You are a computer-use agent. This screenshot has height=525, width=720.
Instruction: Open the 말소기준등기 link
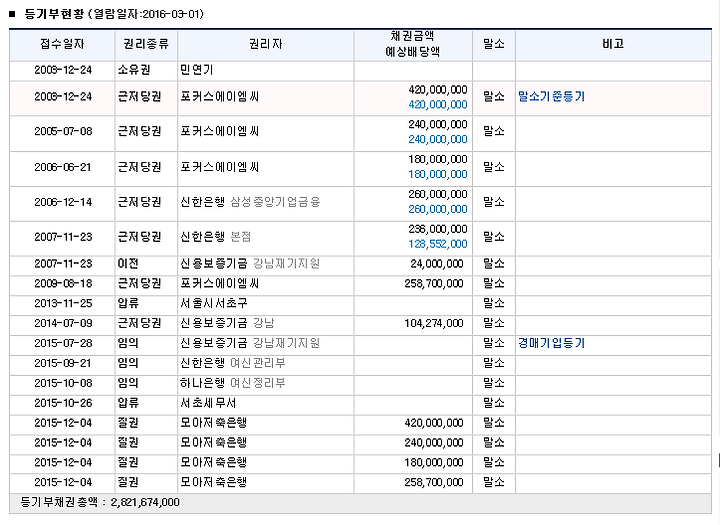tap(551, 96)
